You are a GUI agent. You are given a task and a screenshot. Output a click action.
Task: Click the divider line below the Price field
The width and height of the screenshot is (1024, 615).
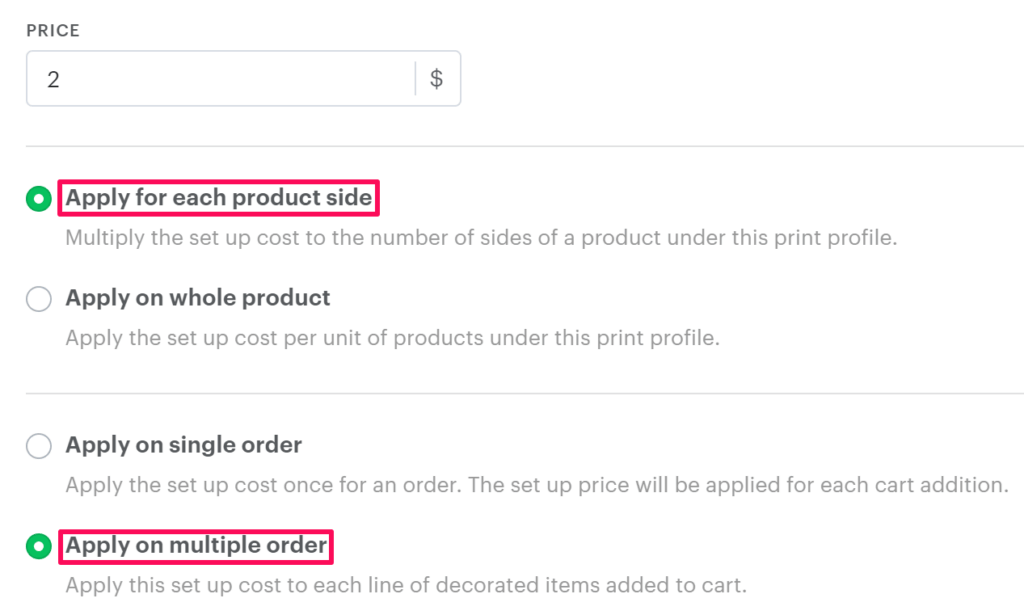click(520, 147)
